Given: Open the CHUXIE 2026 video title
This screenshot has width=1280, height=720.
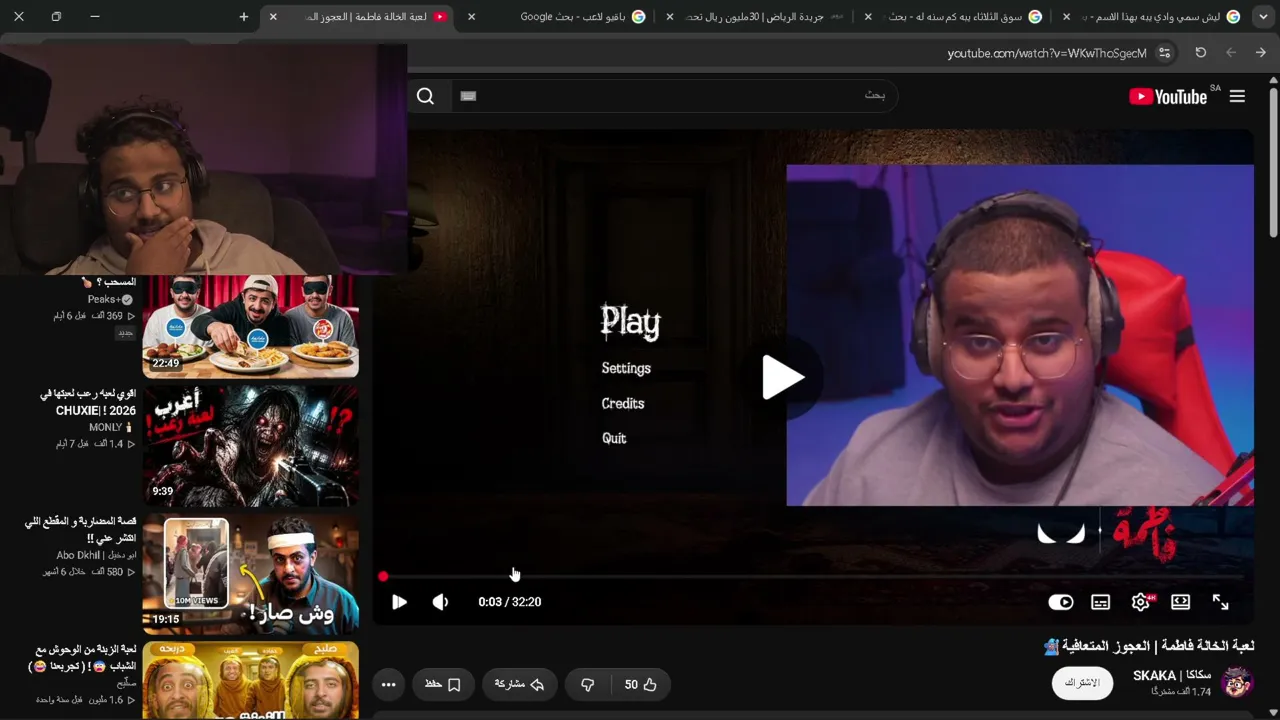Looking at the screenshot, I should pyautogui.click(x=88, y=402).
